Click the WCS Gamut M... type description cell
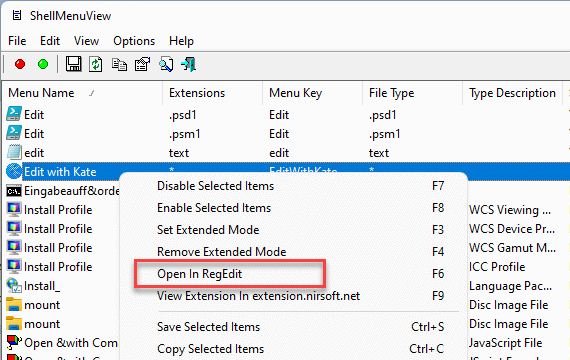 coord(512,248)
